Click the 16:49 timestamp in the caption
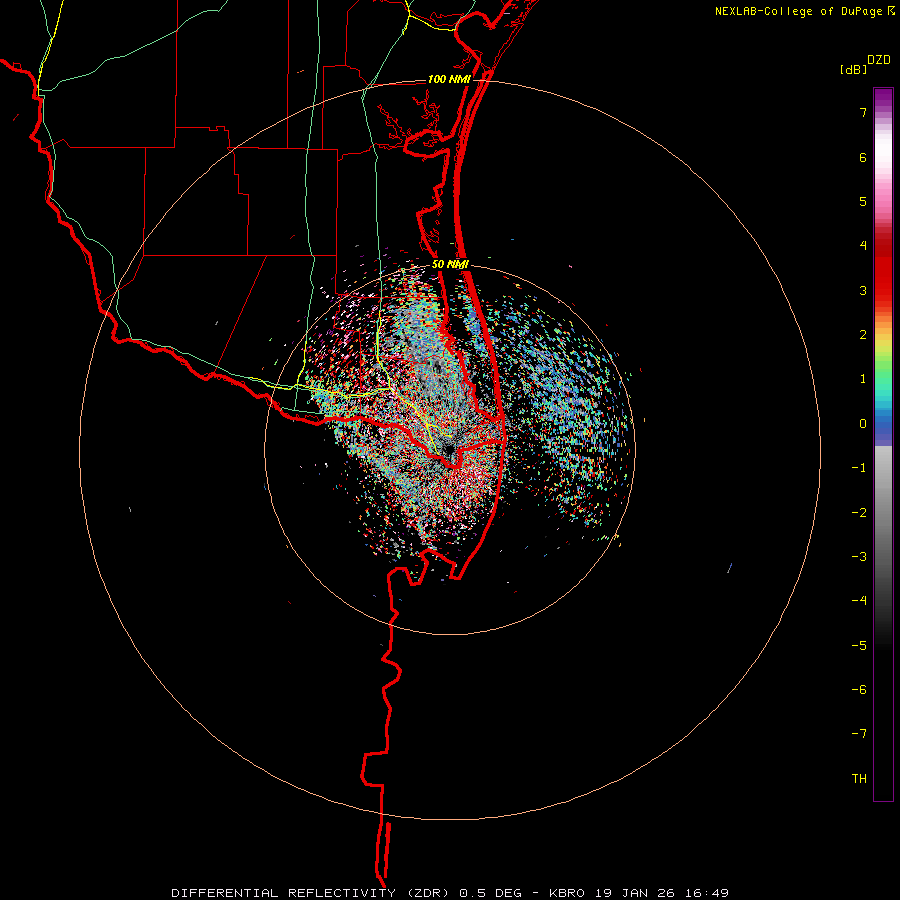This screenshot has height=900, width=900. [x=705, y=893]
